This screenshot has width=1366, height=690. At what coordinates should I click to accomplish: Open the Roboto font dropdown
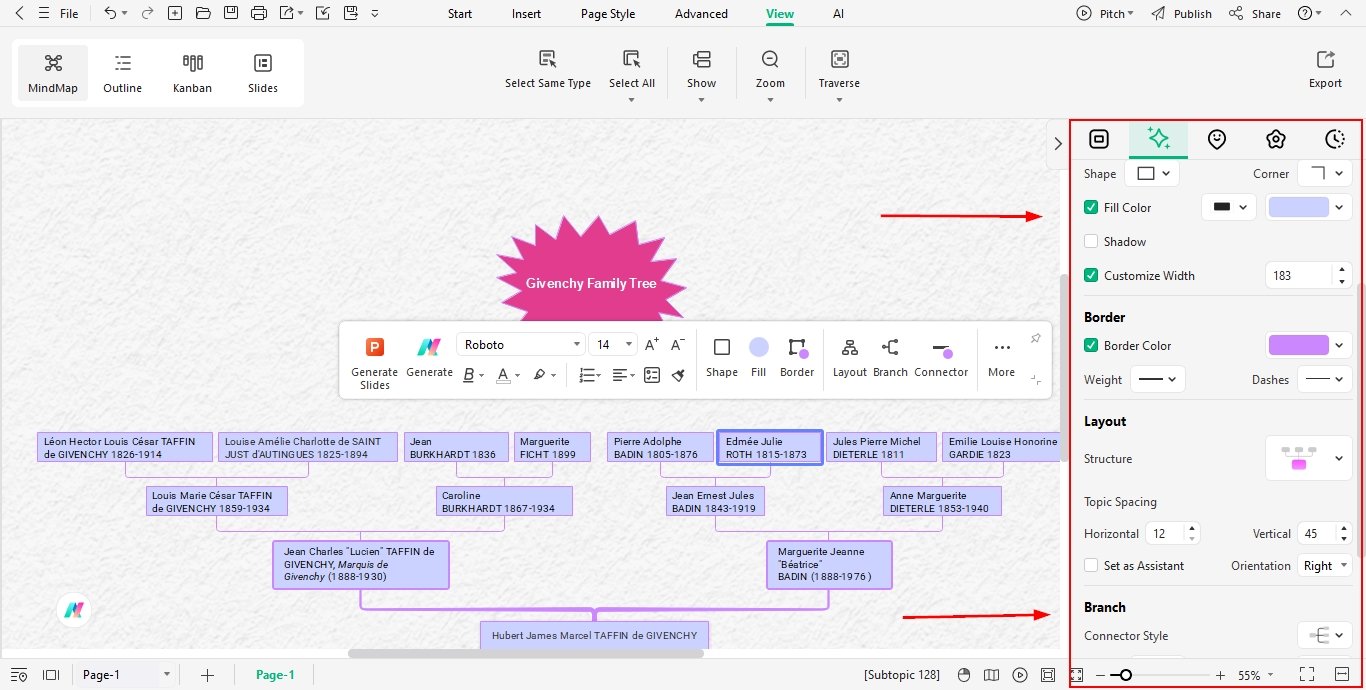coord(521,343)
